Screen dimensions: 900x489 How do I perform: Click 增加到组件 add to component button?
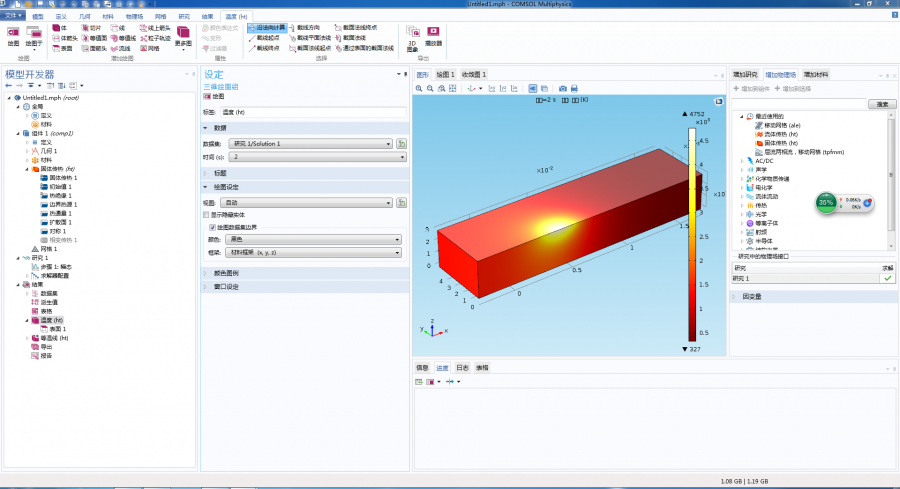(751, 89)
